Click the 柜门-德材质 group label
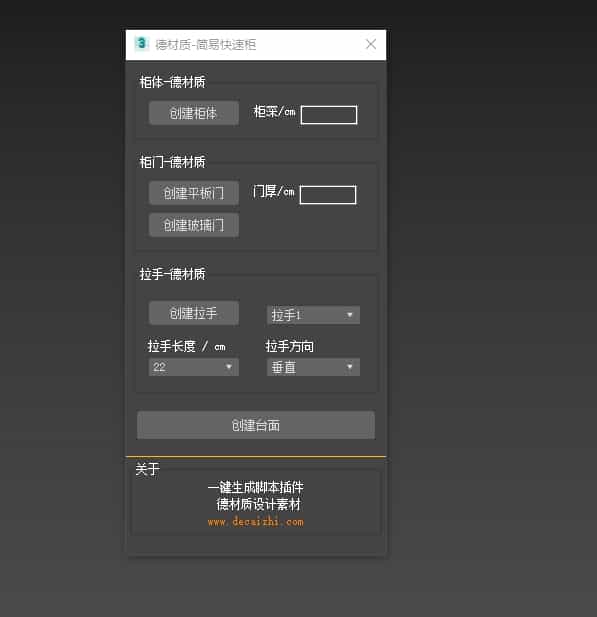Image resolution: width=597 pixels, height=617 pixels. coord(172,162)
